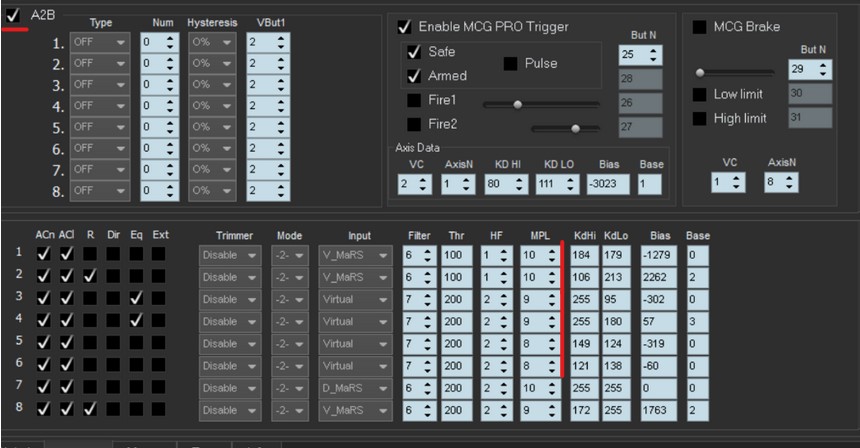Open Type dropdown for A2B row 5
This screenshot has width=860, height=448.
(100, 127)
